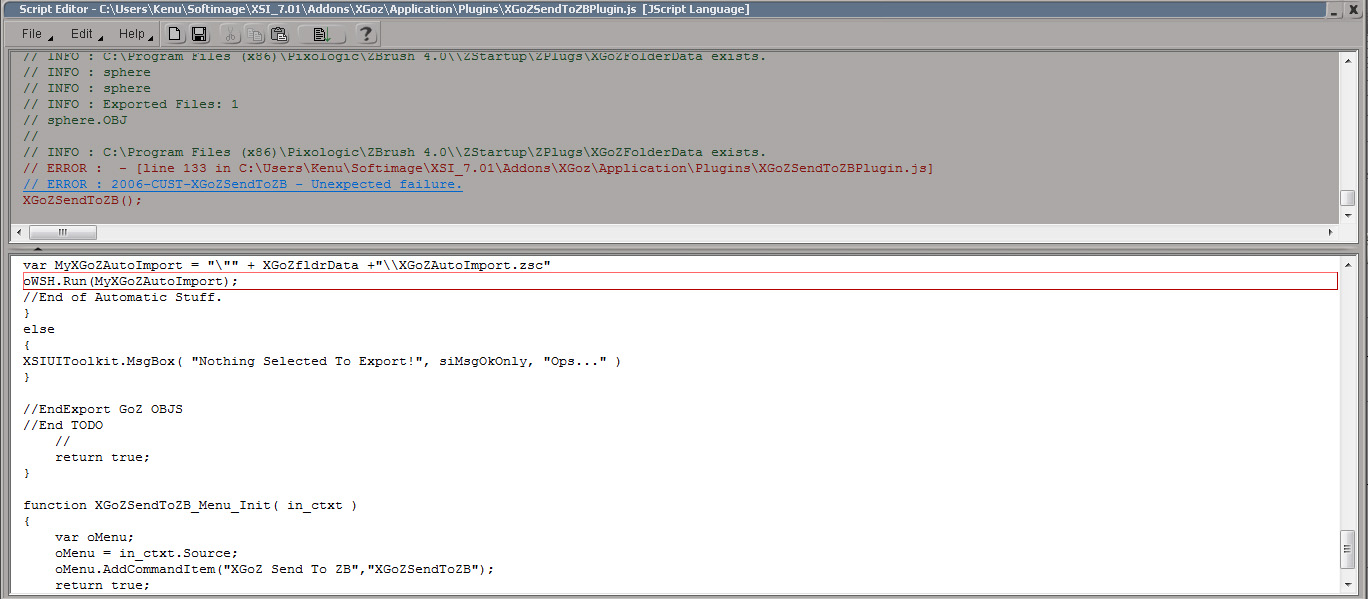Collapse the history pane with splitter arrow
The width and height of the screenshot is (1368, 599).
(37, 248)
